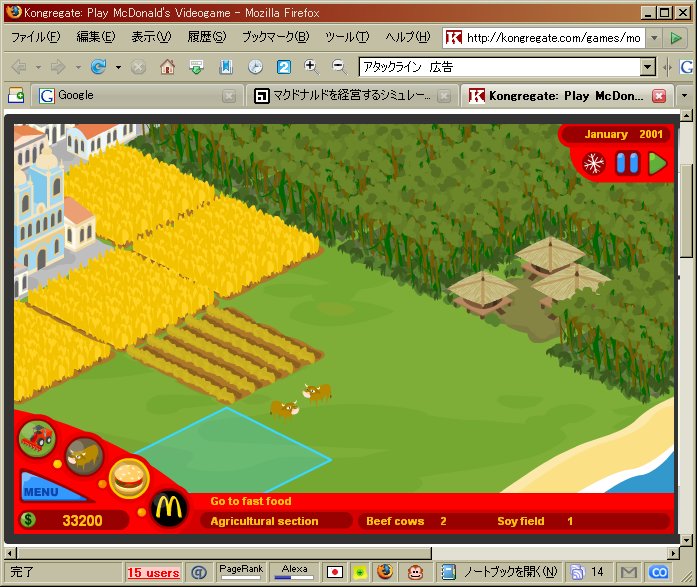Reload the page with the refresh icon
The image size is (697, 587).
pos(98,67)
